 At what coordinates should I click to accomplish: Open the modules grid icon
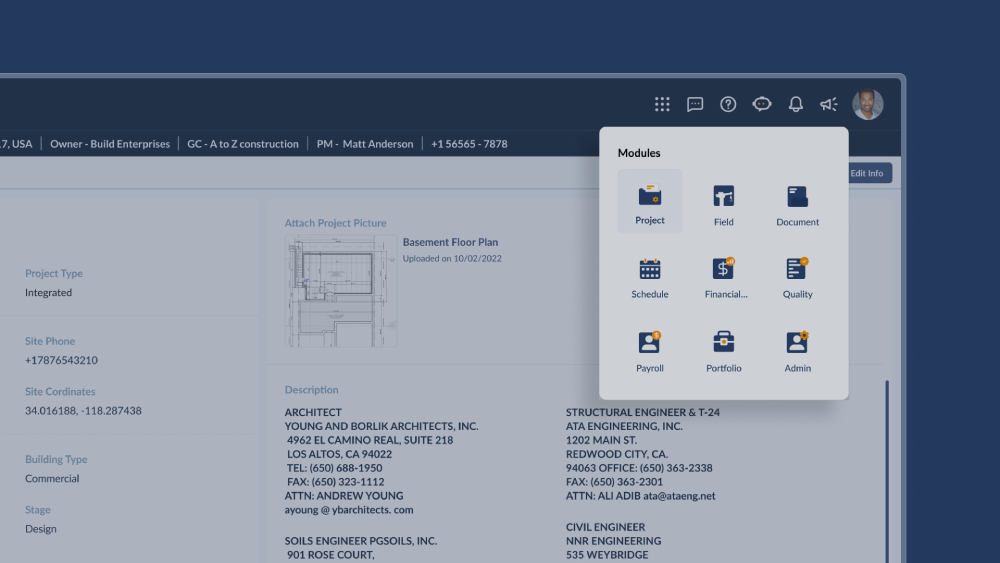tap(662, 104)
